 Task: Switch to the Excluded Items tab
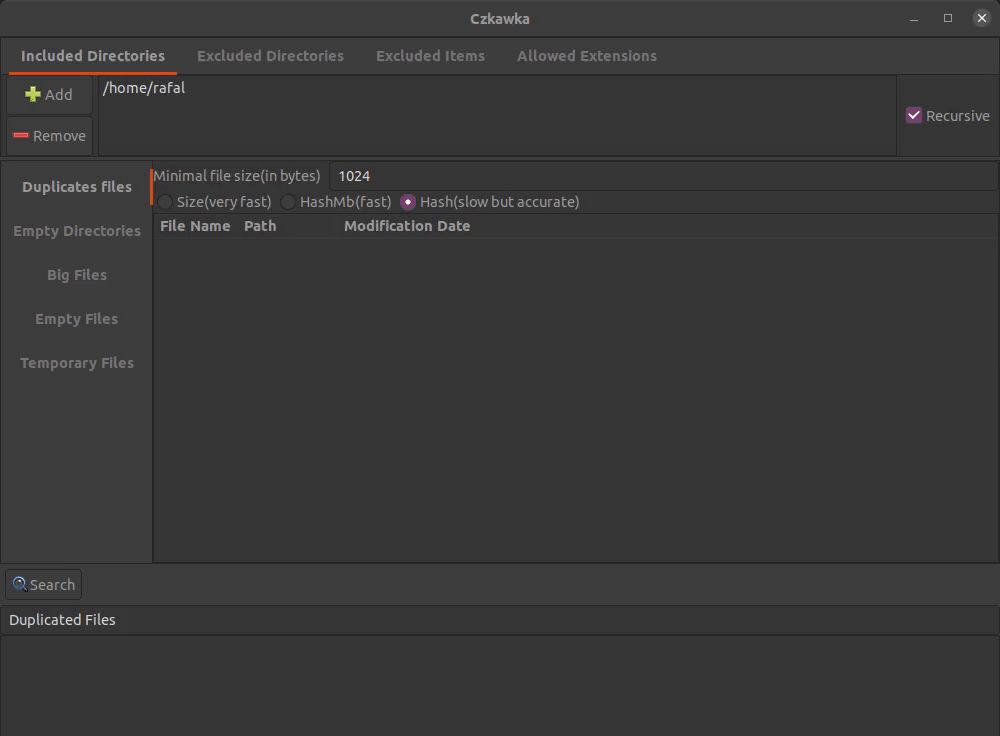click(x=430, y=56)
